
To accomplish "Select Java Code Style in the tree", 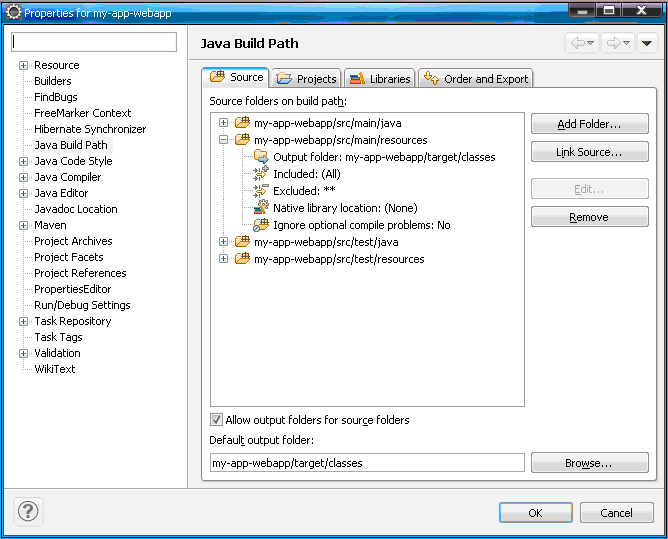I will pyautogui.click(x=73, y=161).
